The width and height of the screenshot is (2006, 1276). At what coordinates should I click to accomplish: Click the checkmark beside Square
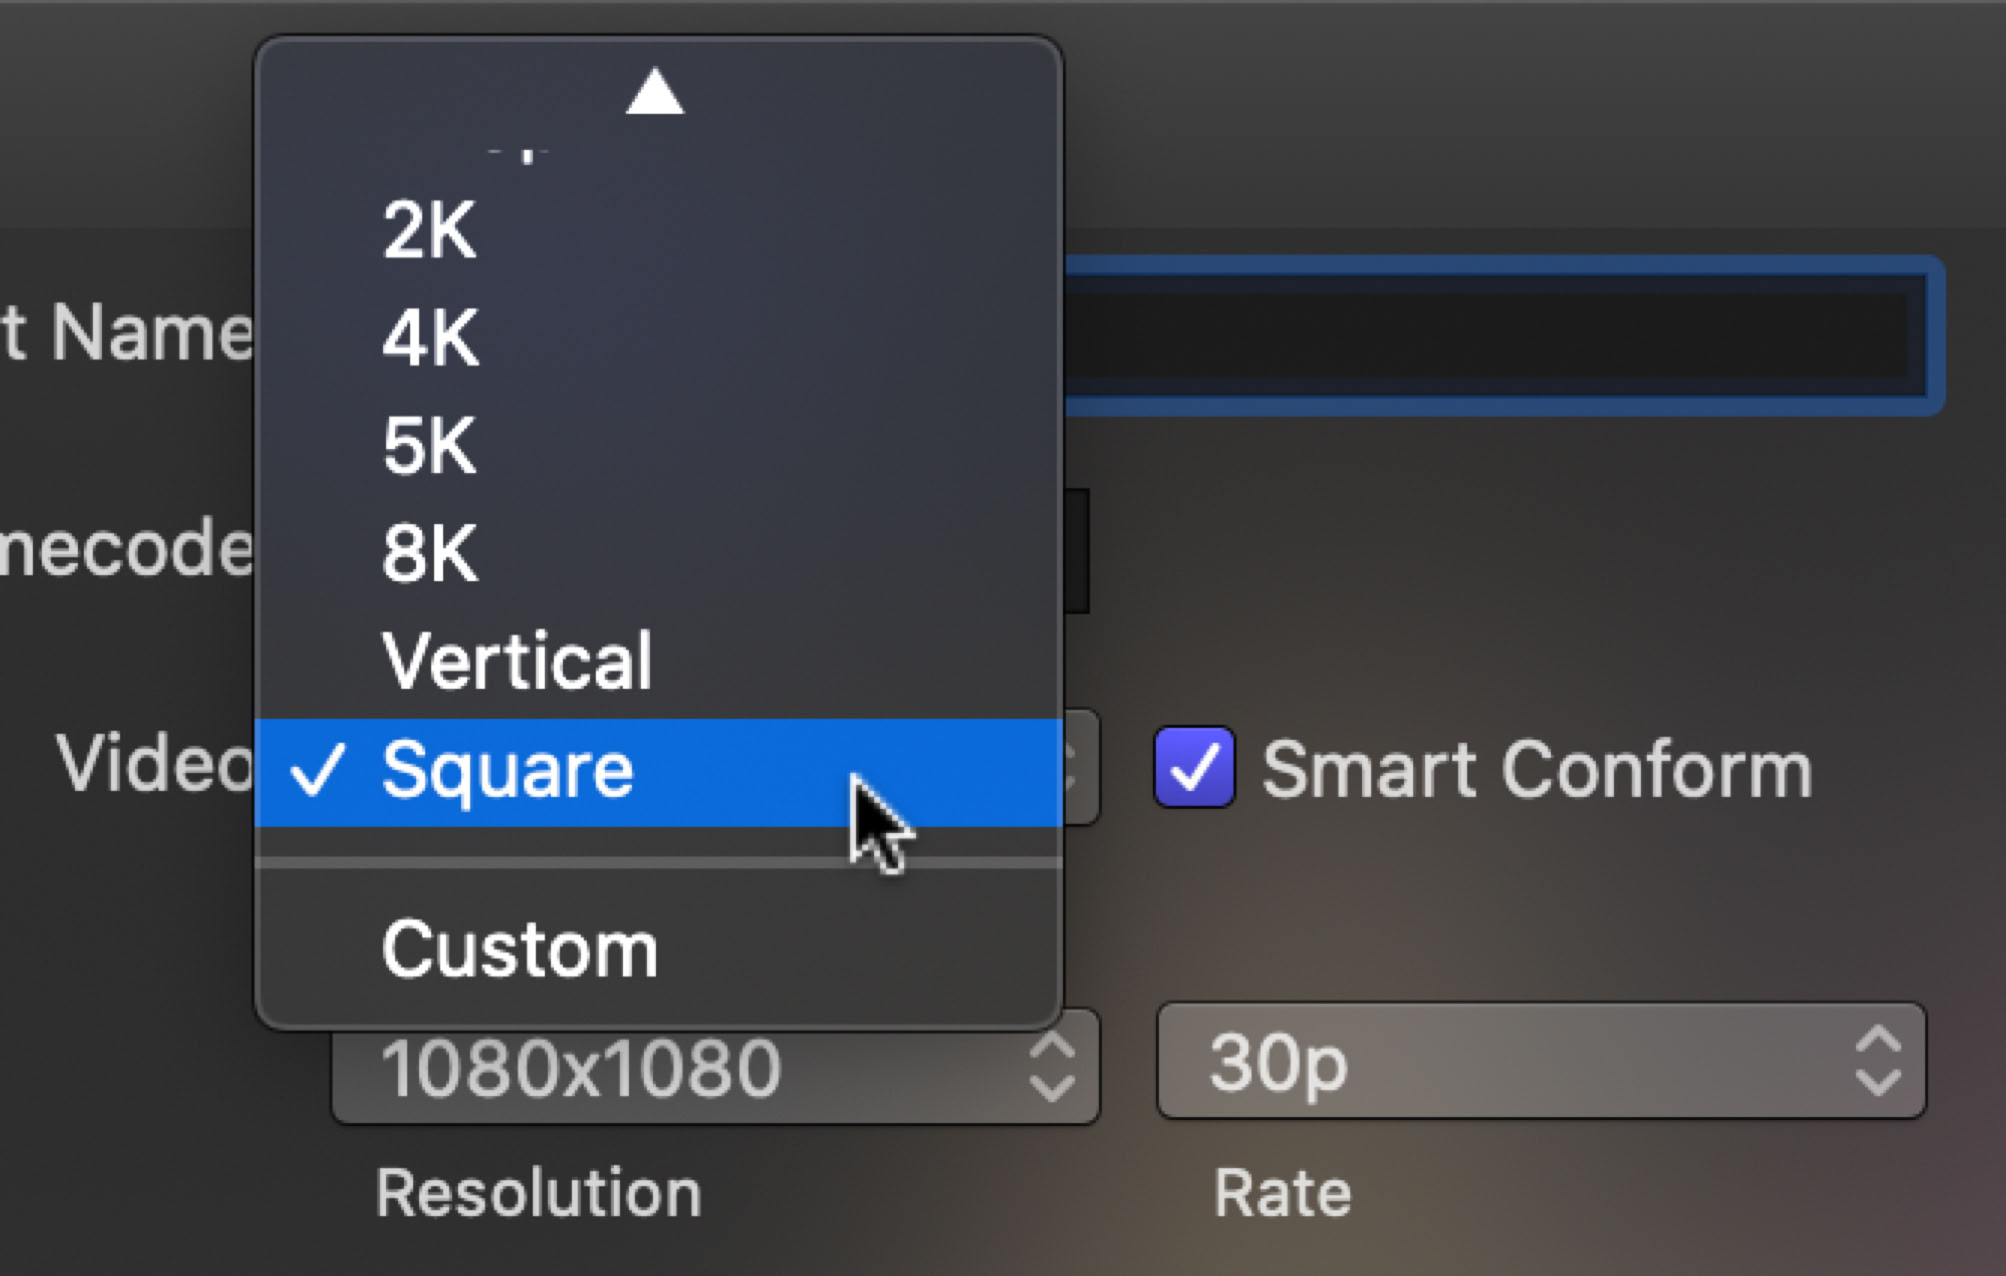[x=318, y=771]
